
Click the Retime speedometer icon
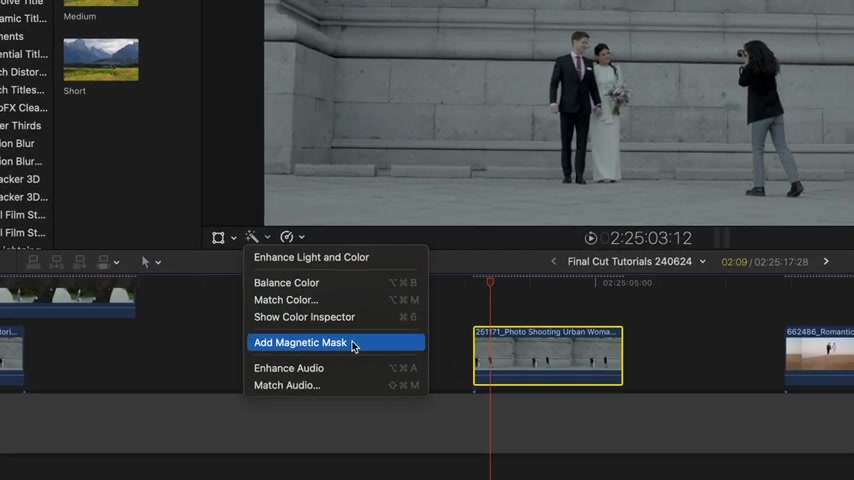pyautogui.click(x=286, y=237)
